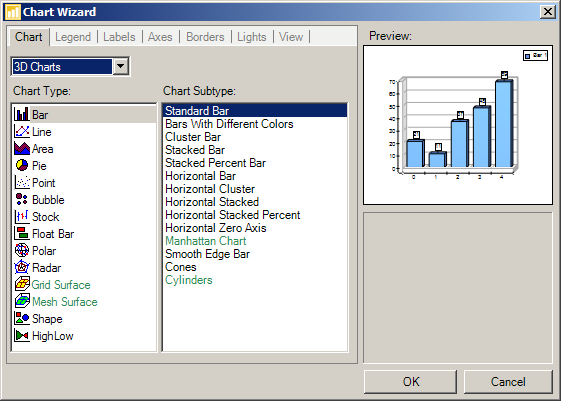Viewport: 561px width, 401px height.
Task: Select the Polar chart icon
Action: (x=22, y=250)
